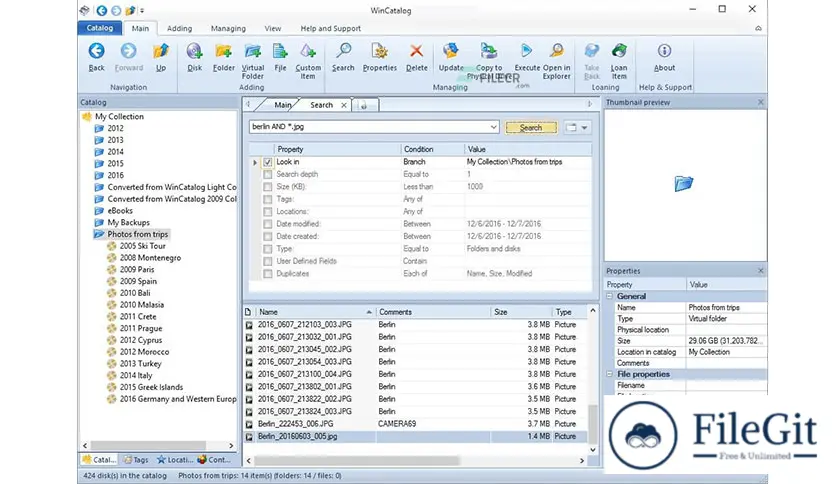Enable the Date modified checkbox
The height and width of the screenshot is (484, 836).
(x=268, y=224)
